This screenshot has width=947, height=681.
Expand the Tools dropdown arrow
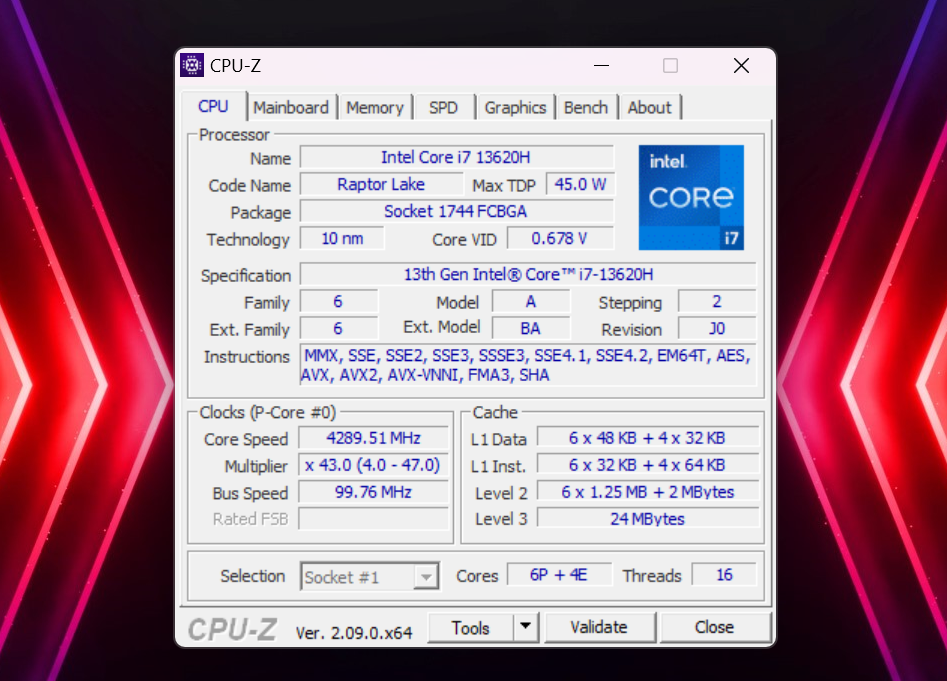[x=526, y=627]
